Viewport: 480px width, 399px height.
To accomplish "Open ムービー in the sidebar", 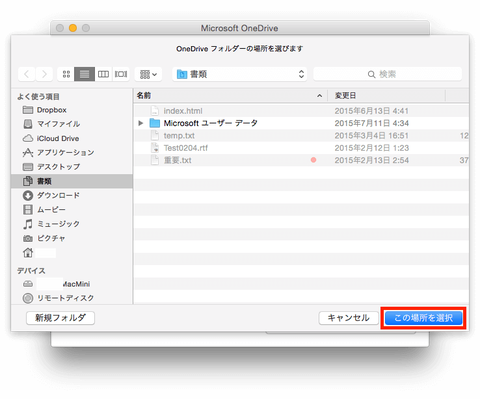I will (x=72, y=210).
